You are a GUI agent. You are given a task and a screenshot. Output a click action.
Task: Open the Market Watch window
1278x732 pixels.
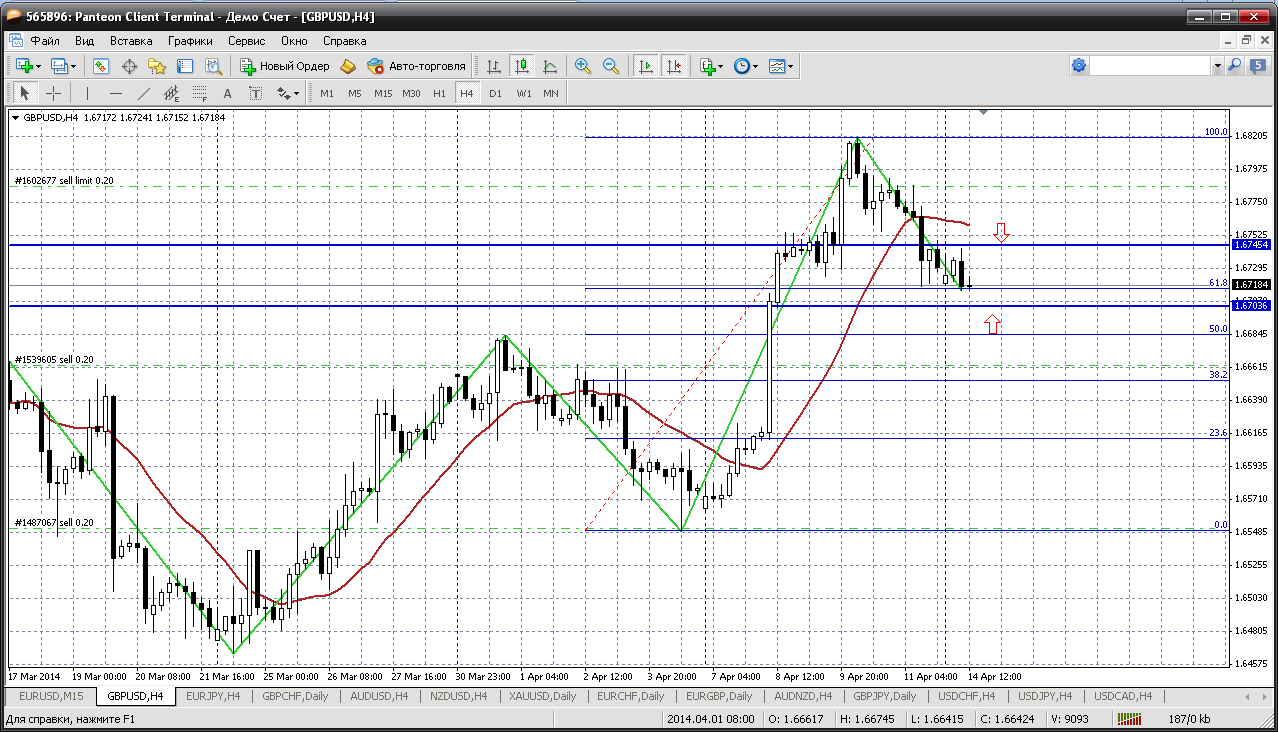point(101,66)
